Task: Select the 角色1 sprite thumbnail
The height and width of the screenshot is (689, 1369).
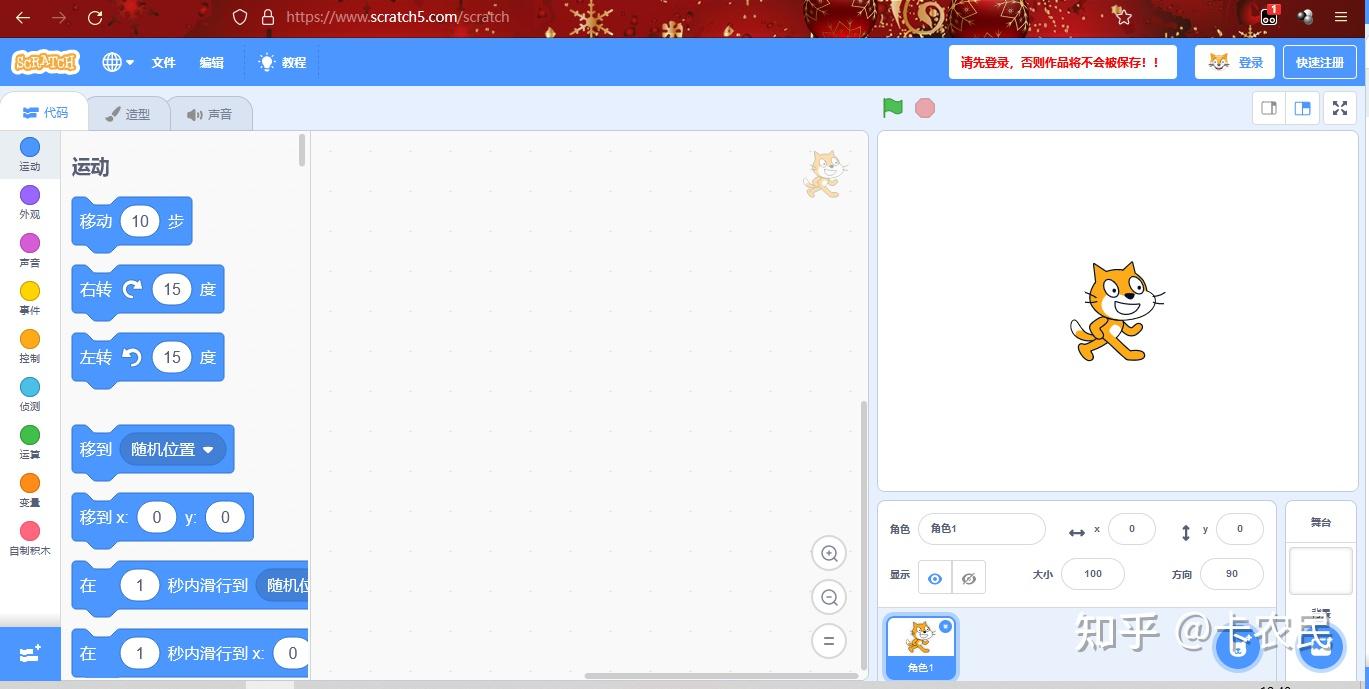Action: click(920, 646)
